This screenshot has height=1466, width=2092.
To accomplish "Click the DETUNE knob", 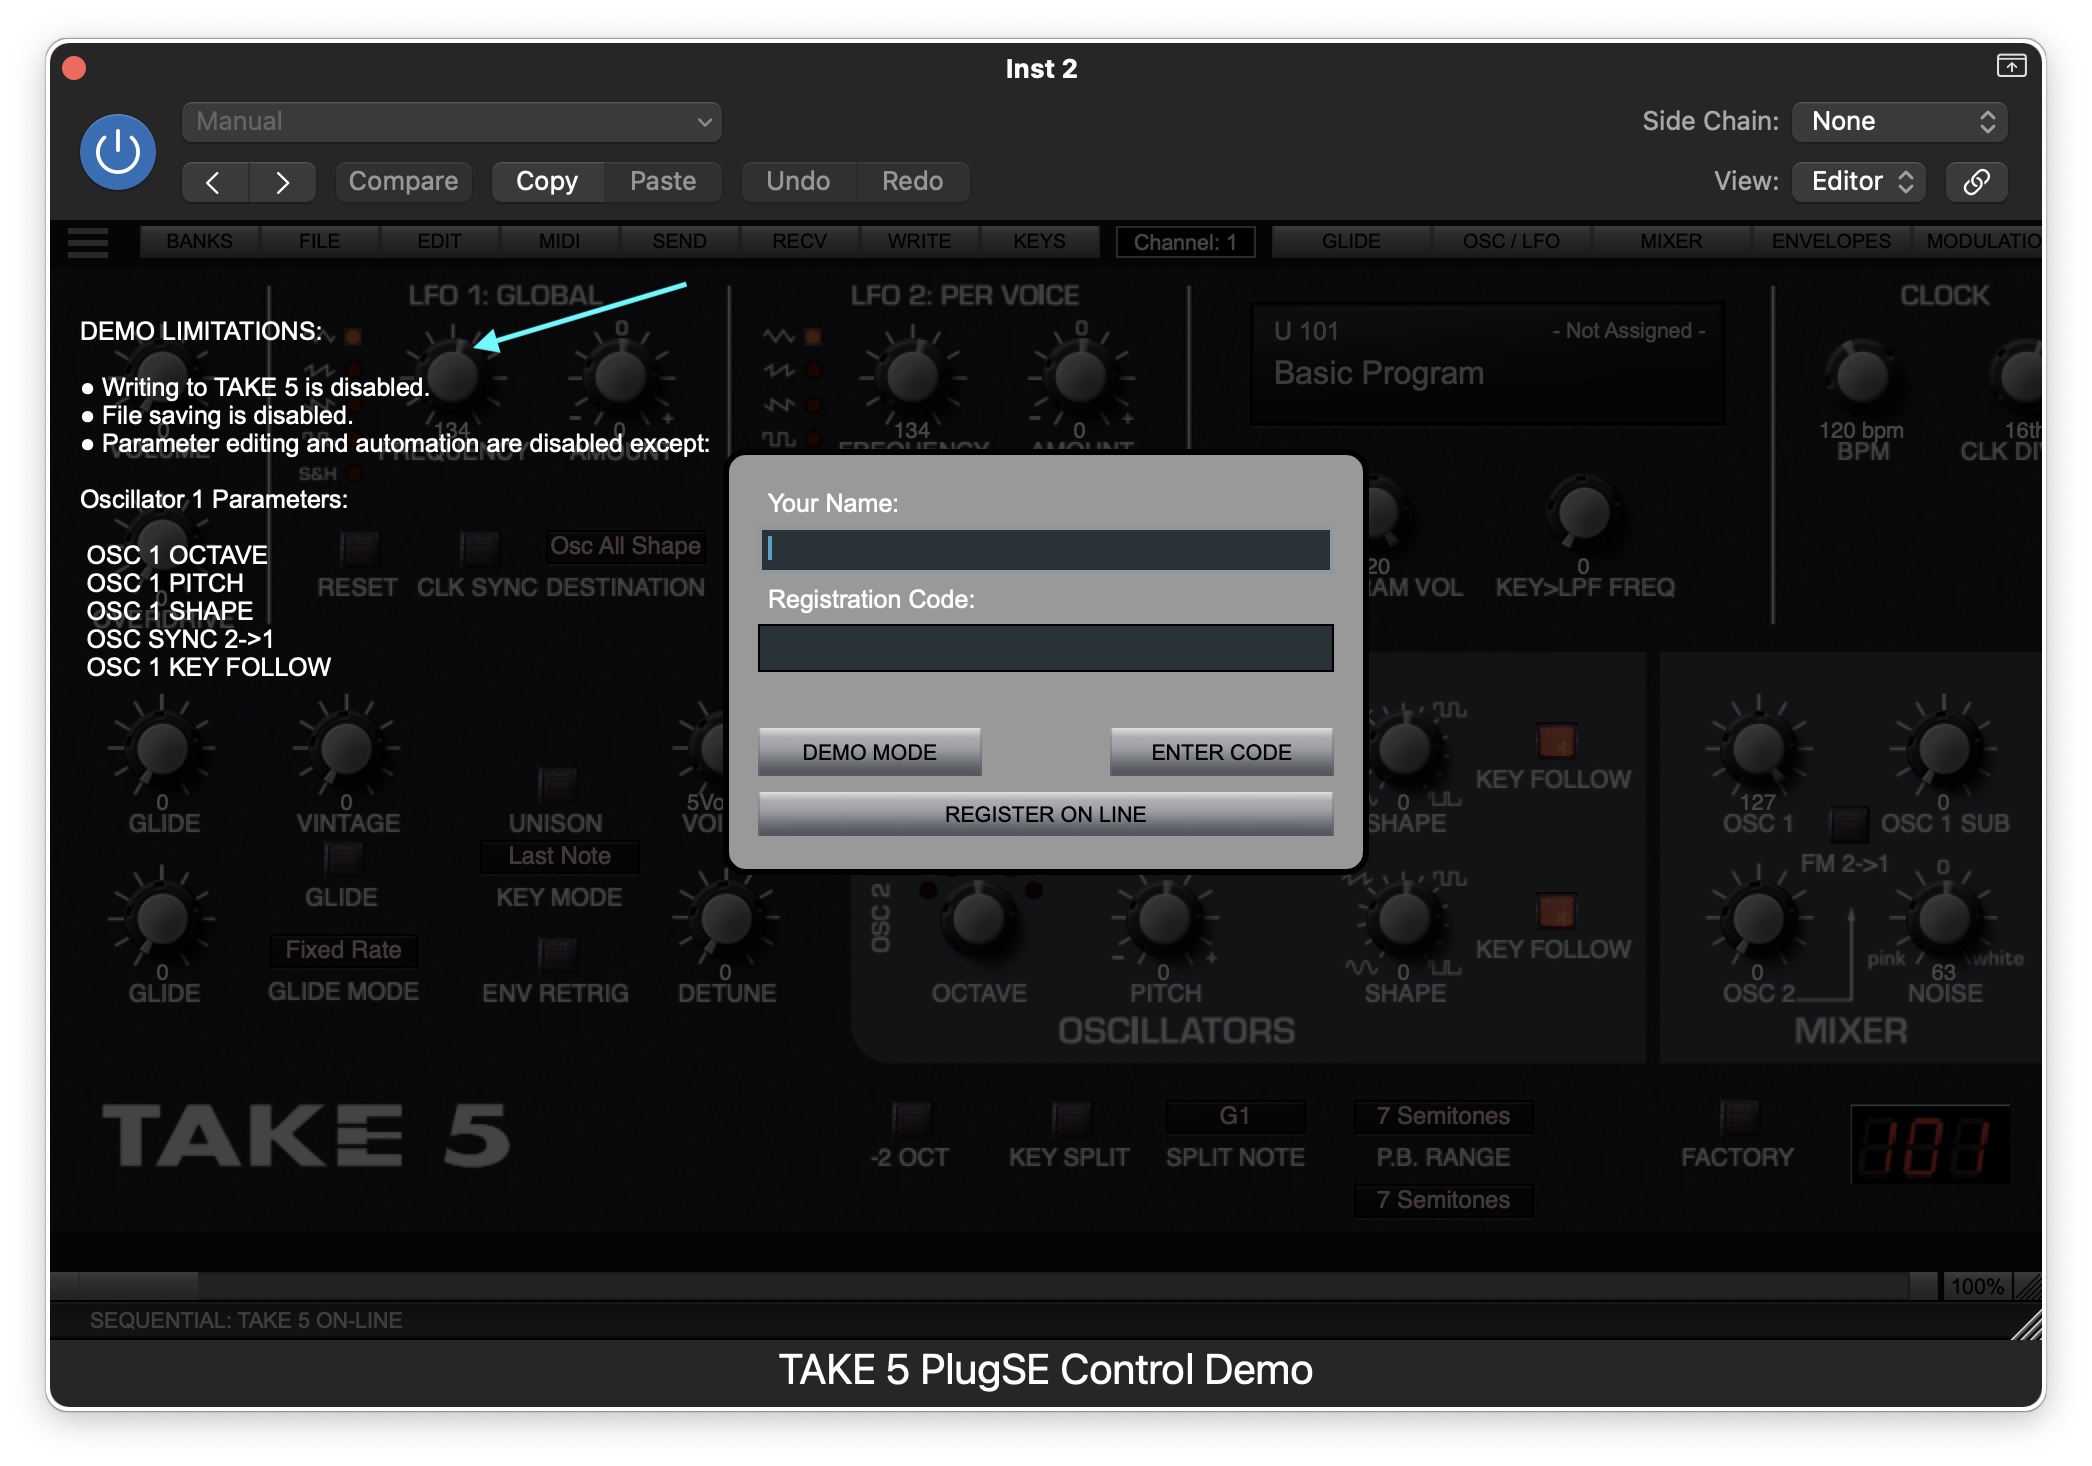I will (x=726, y=918).
